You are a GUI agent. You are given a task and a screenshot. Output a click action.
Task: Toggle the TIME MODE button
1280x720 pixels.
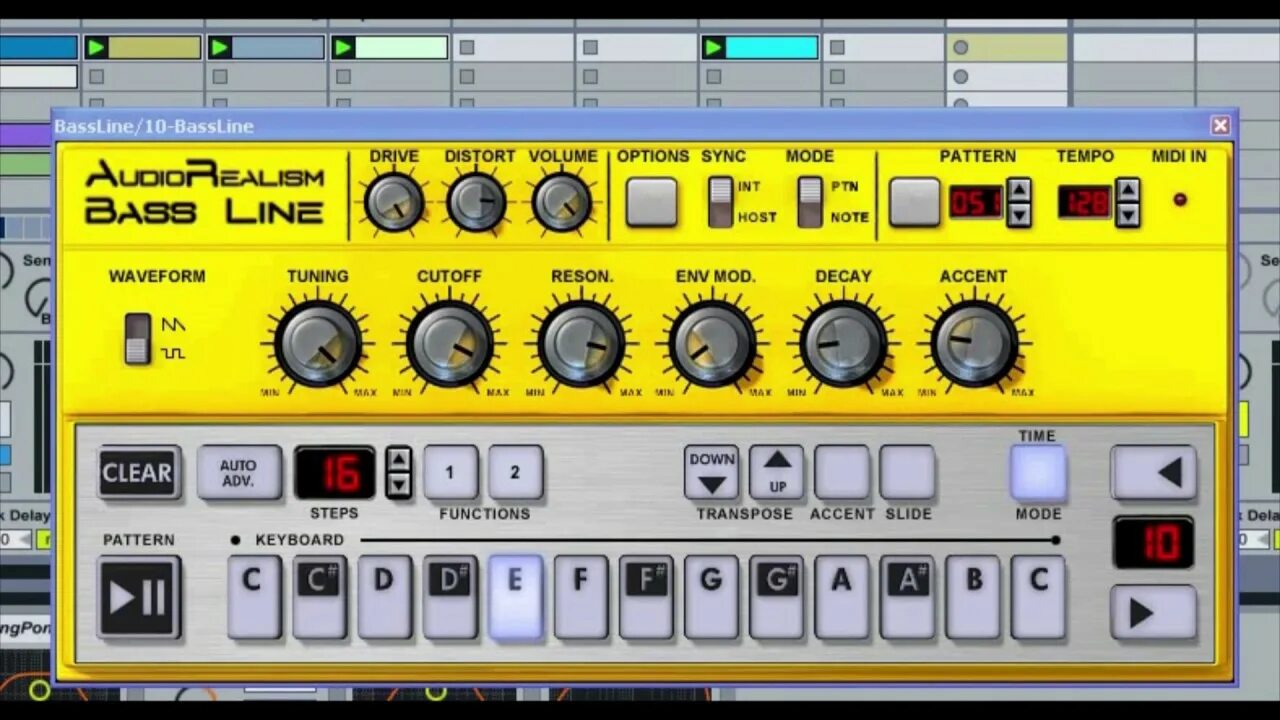(x=1038, y=472)
